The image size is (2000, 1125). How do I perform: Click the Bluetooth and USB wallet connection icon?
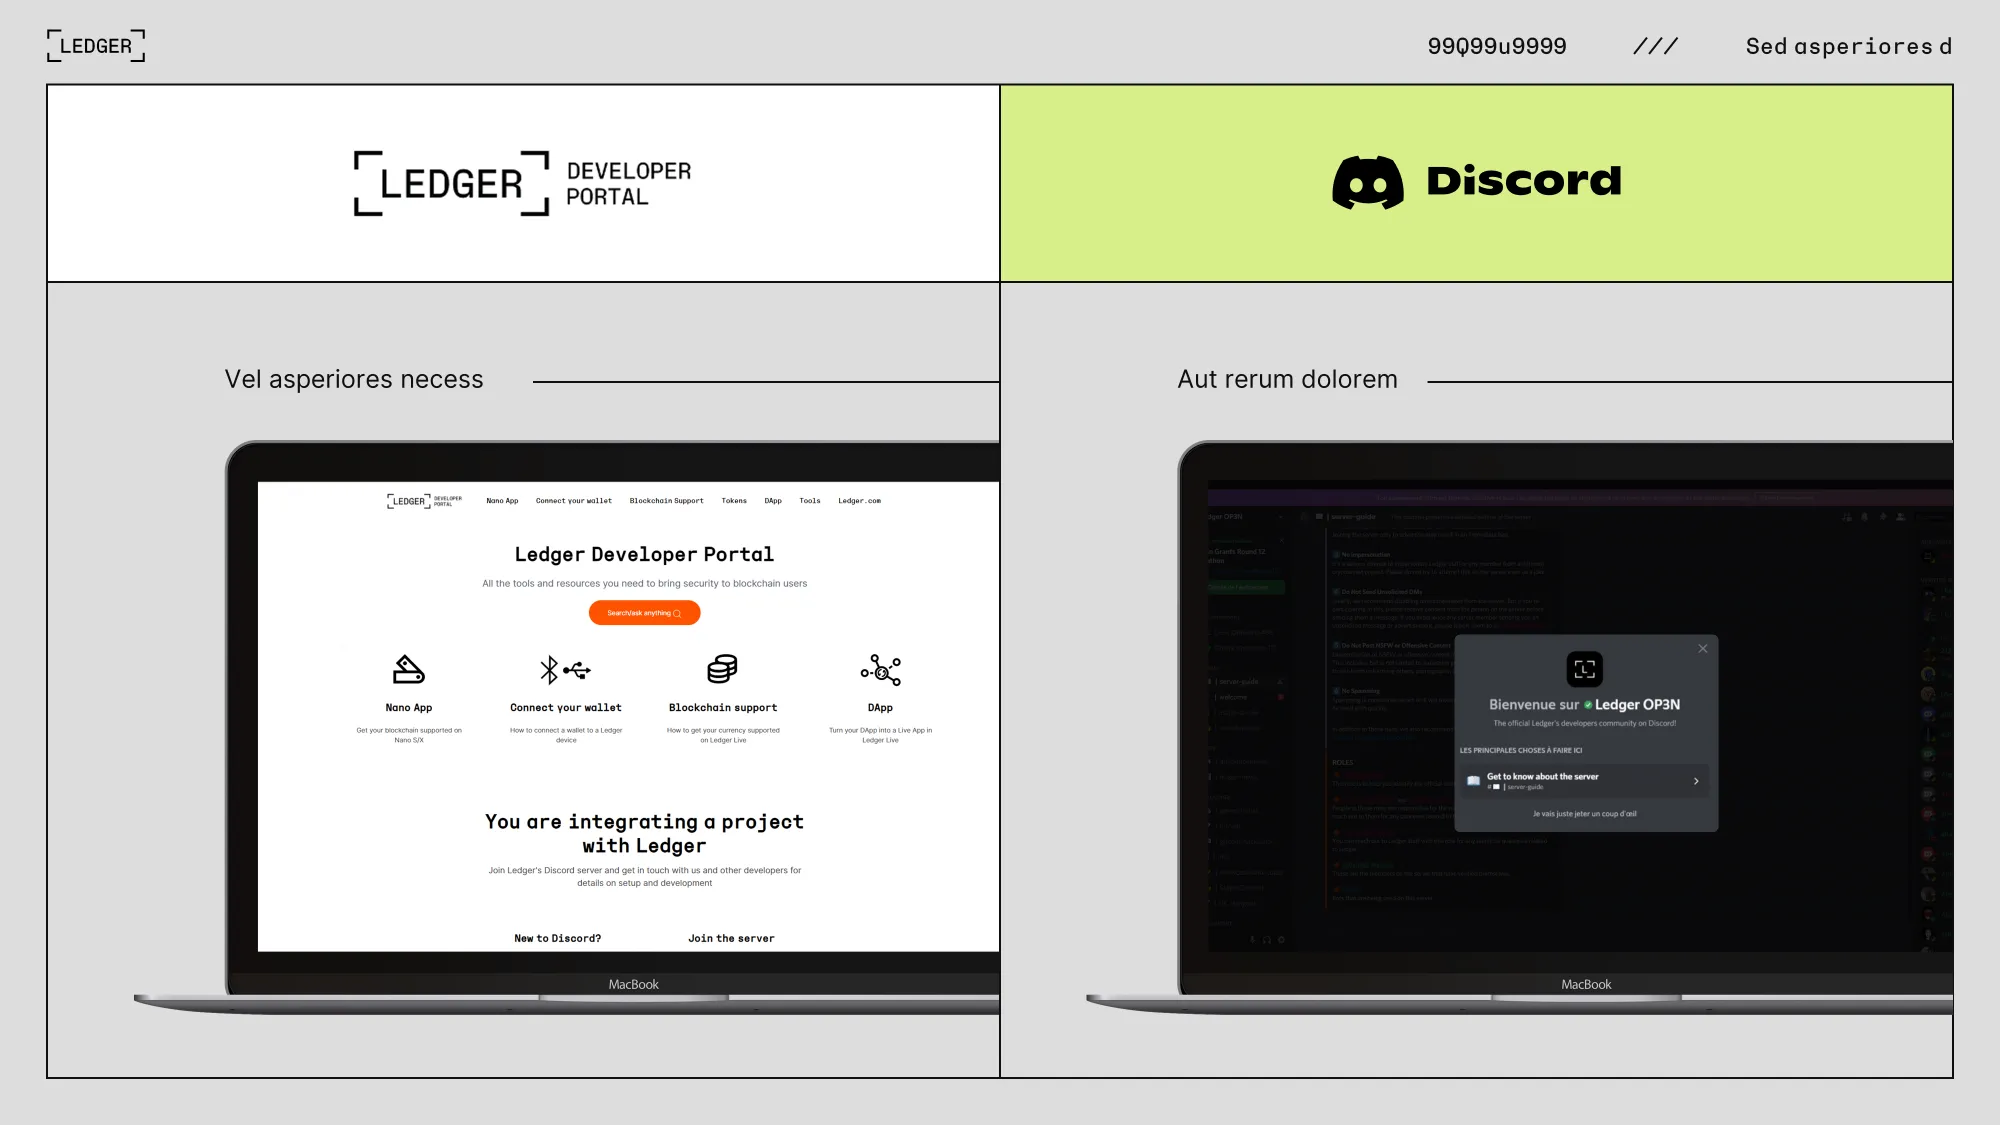coord(566,670)
